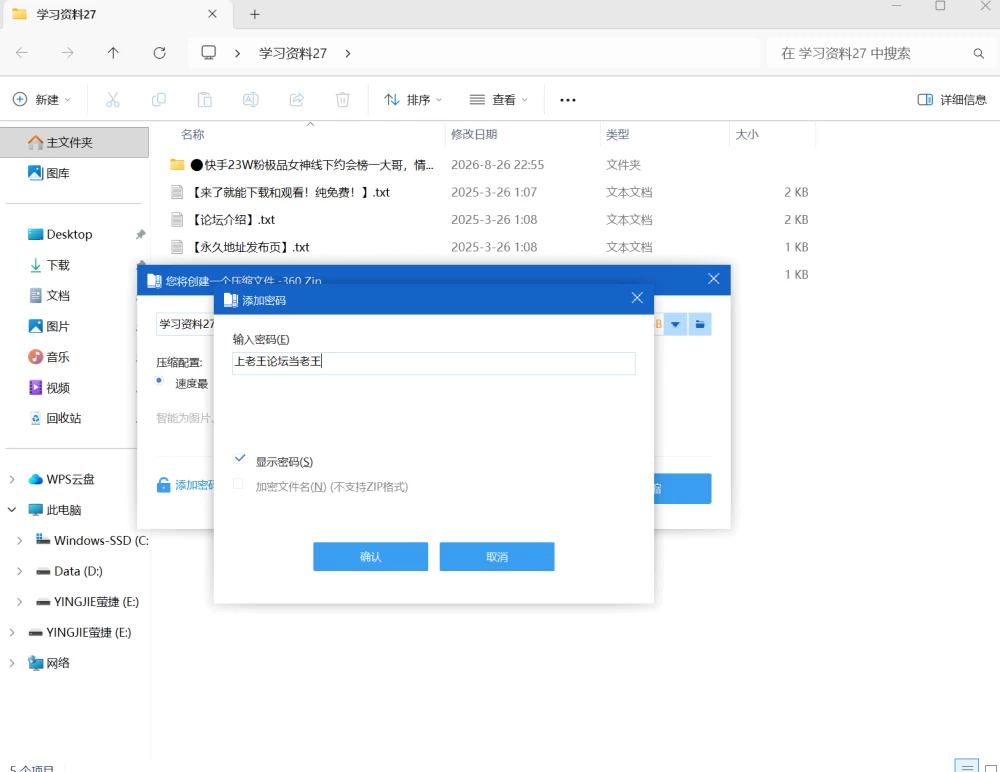This screenshot has width=1000, height=772.
Task: Click the 输入密码 text field
Action: [434, 362]
